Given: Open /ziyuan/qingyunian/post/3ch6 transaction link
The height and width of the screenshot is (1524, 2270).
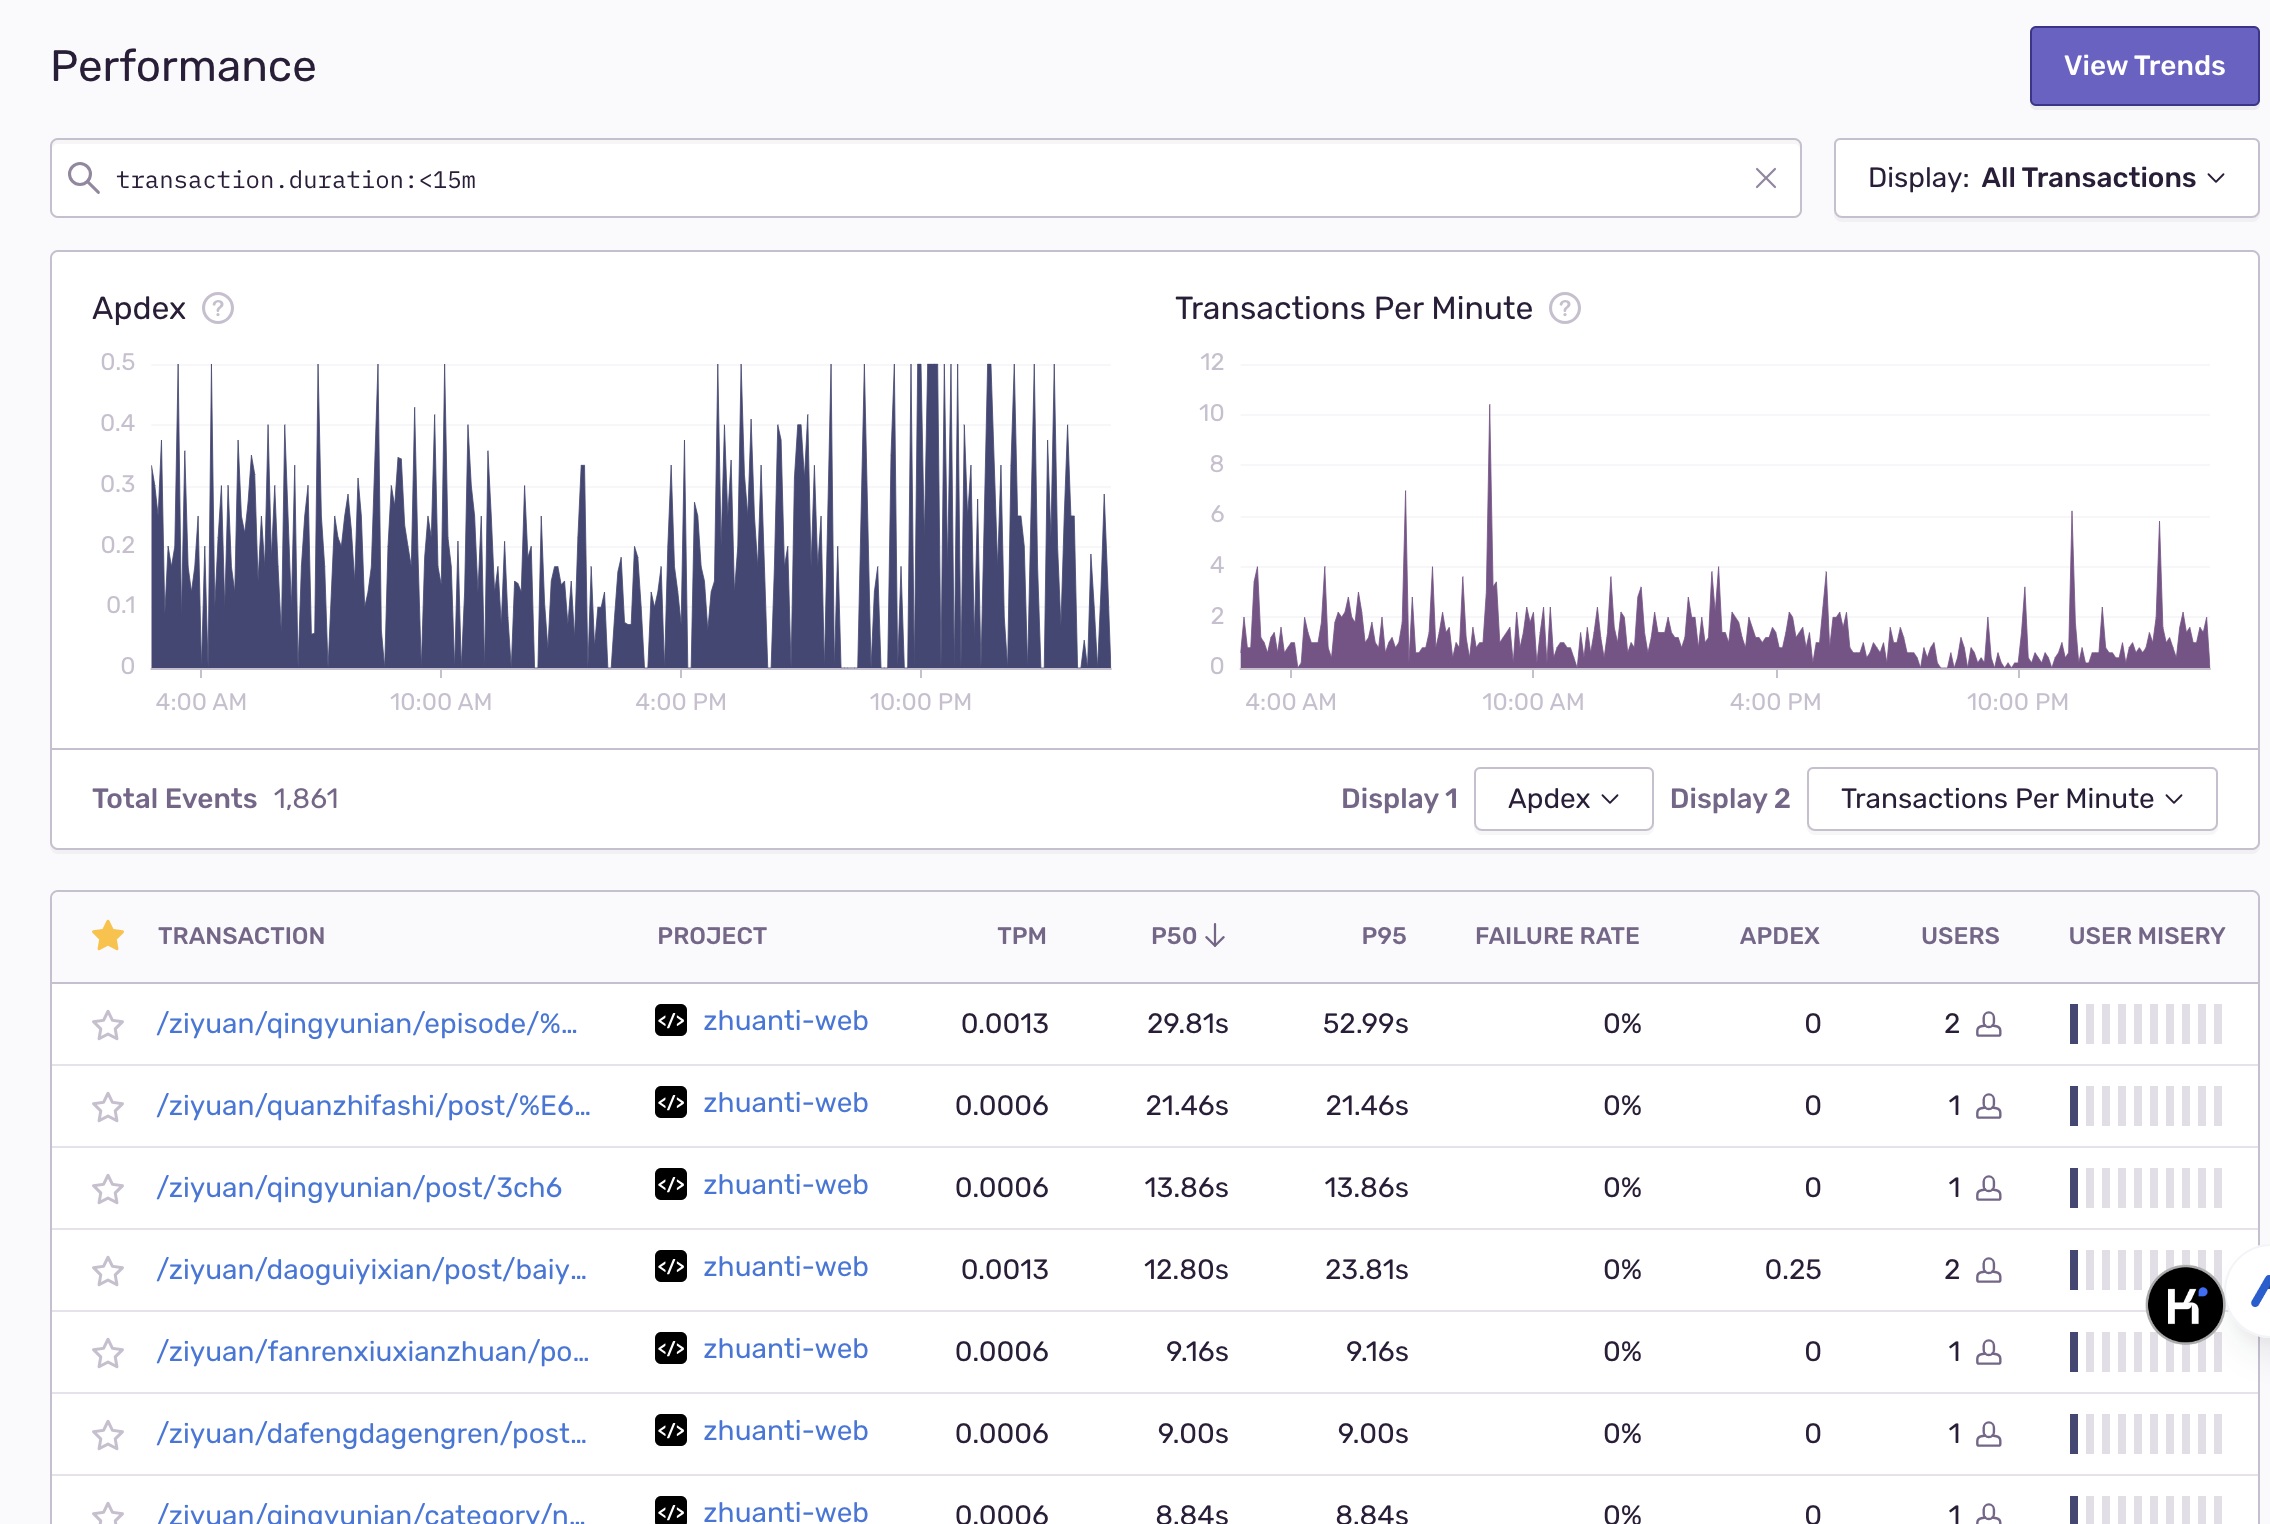Looking at the screenshot, I should (x=359, y=1188).
